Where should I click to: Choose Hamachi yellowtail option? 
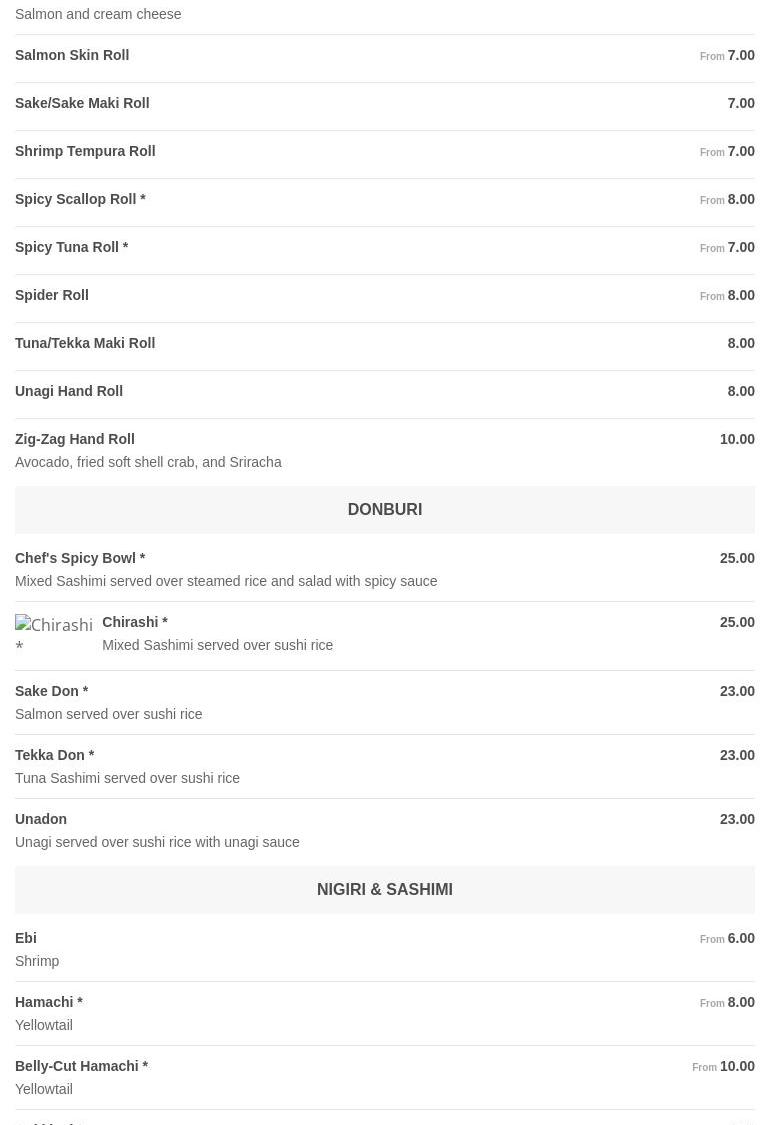tap(385, 1014)
